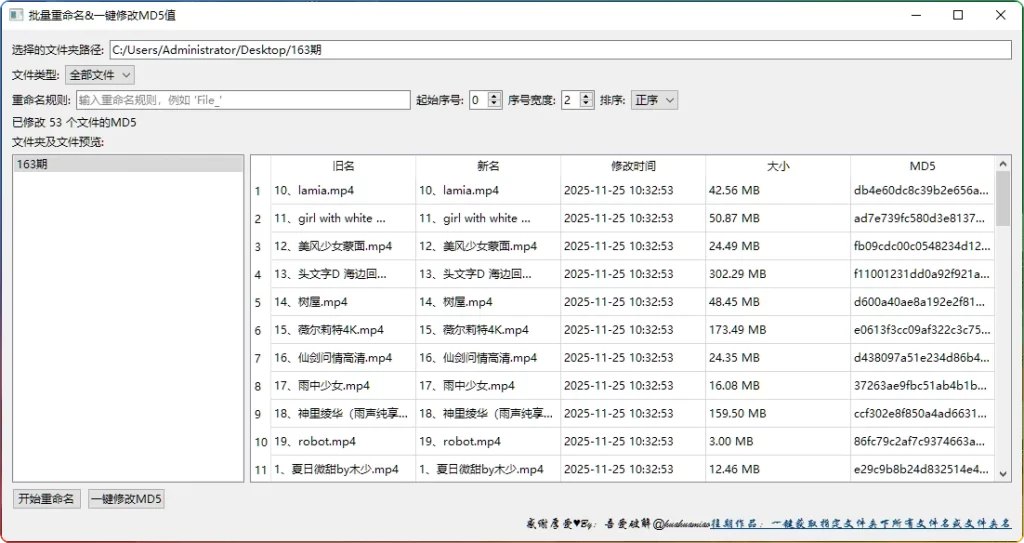Click modified time cell in row 3
The image size is (1024, 543).
tap(633, 246)
